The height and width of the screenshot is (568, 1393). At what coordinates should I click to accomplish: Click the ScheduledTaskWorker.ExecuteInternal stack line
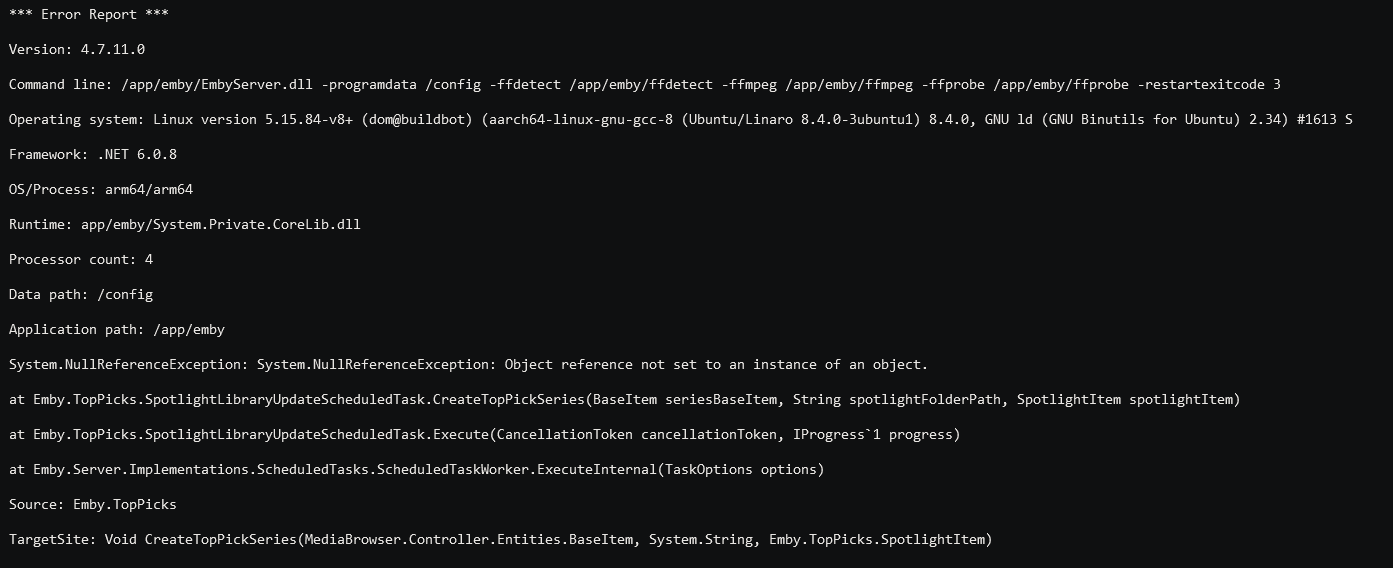point(416,470)
